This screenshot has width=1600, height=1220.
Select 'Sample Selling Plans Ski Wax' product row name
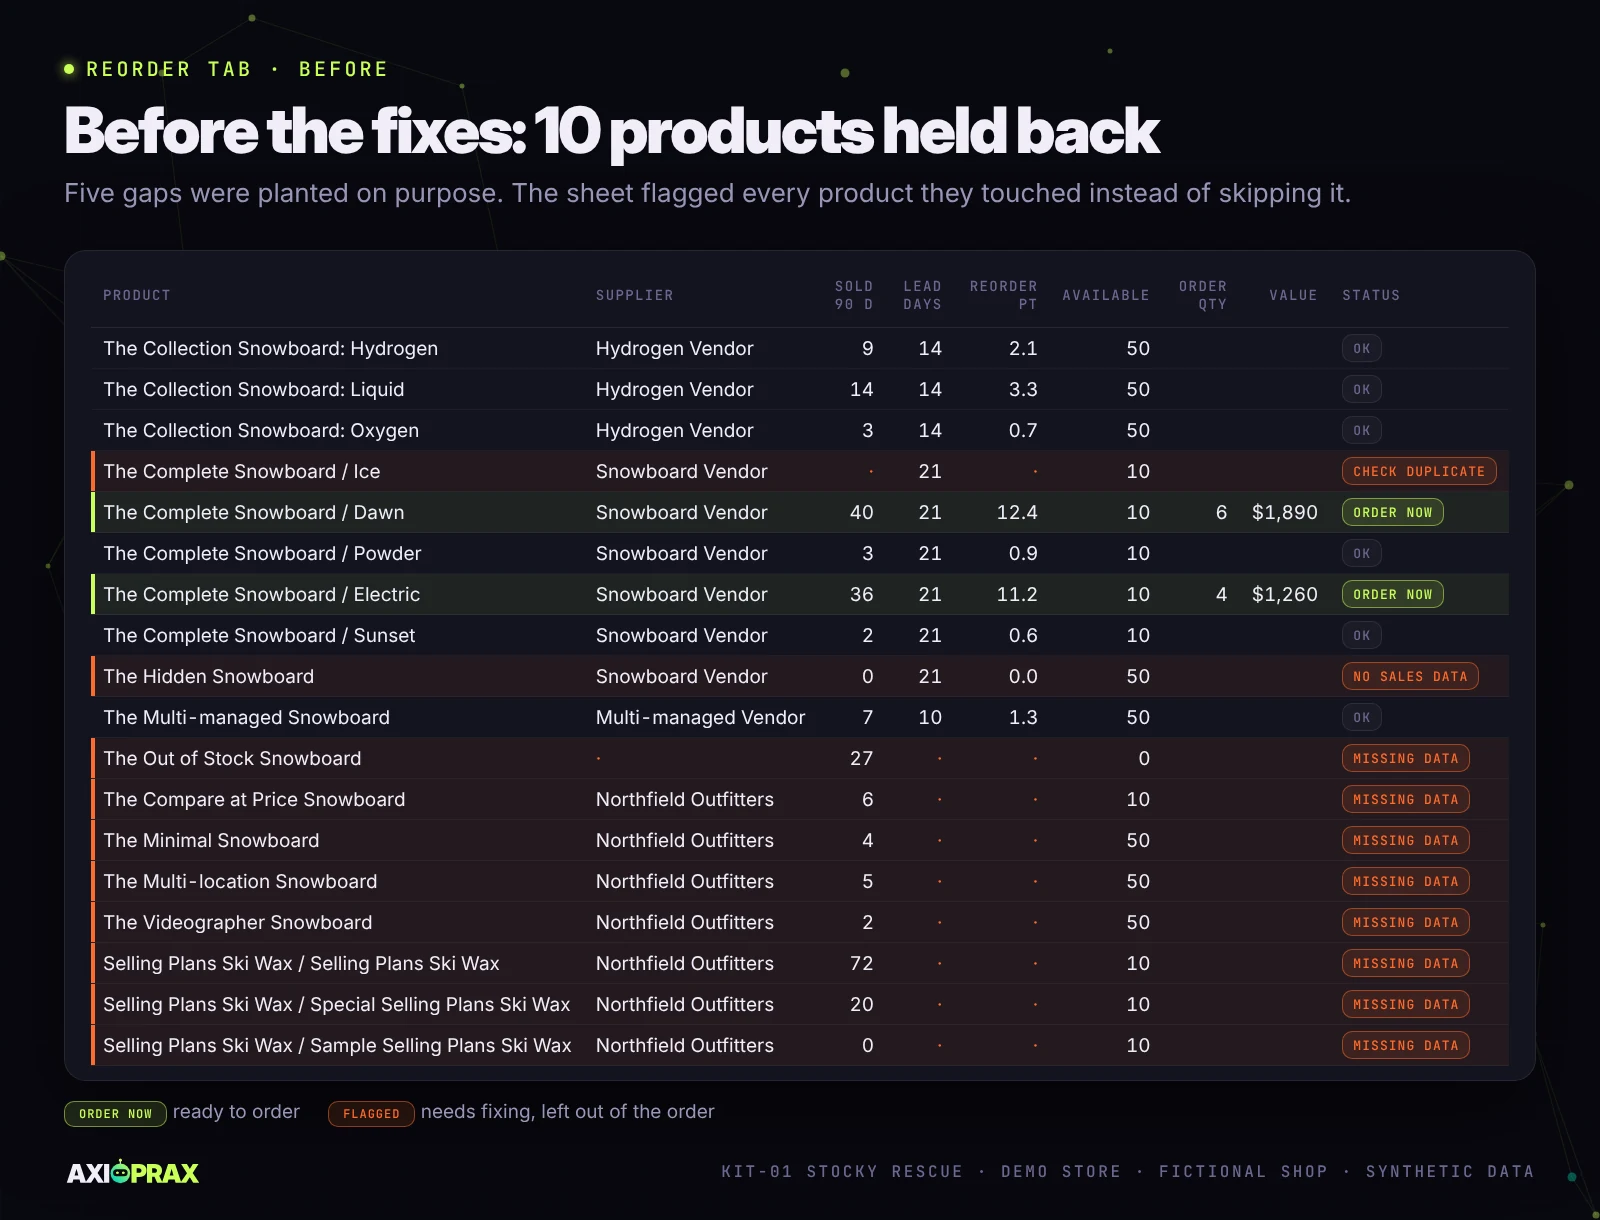tap(338, 1045)
